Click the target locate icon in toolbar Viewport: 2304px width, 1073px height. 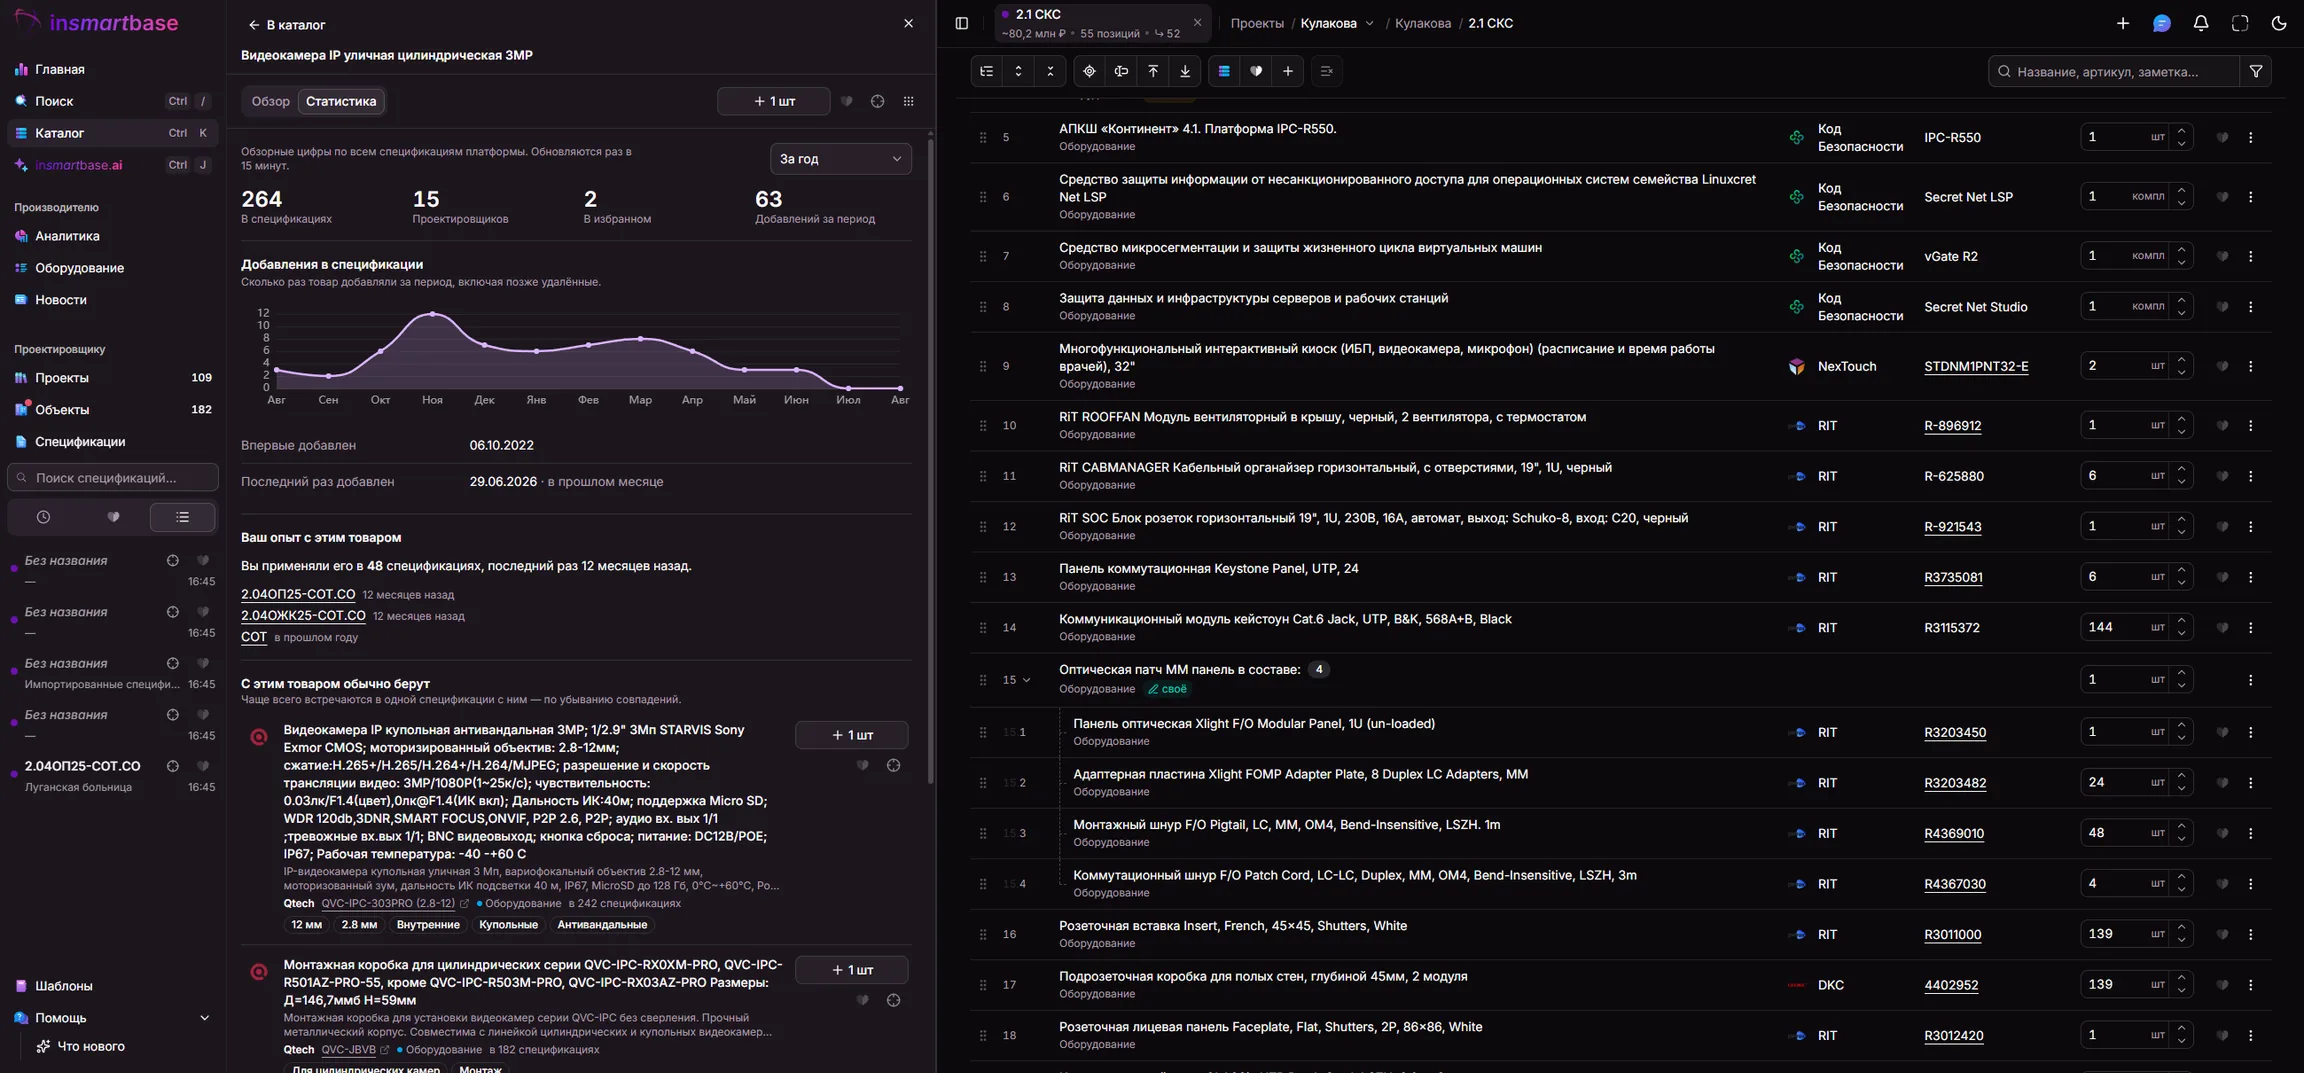1090,71
